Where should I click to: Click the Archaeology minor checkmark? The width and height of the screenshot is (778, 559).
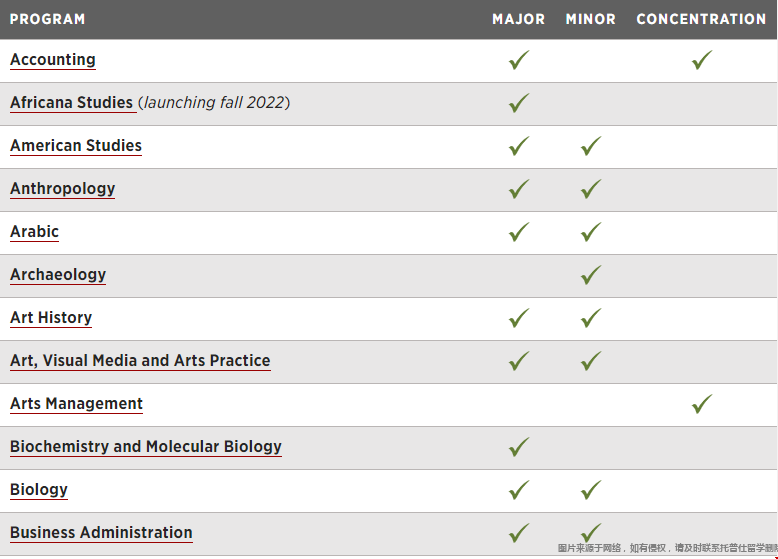pyautogui.click(x=591, y=275)
